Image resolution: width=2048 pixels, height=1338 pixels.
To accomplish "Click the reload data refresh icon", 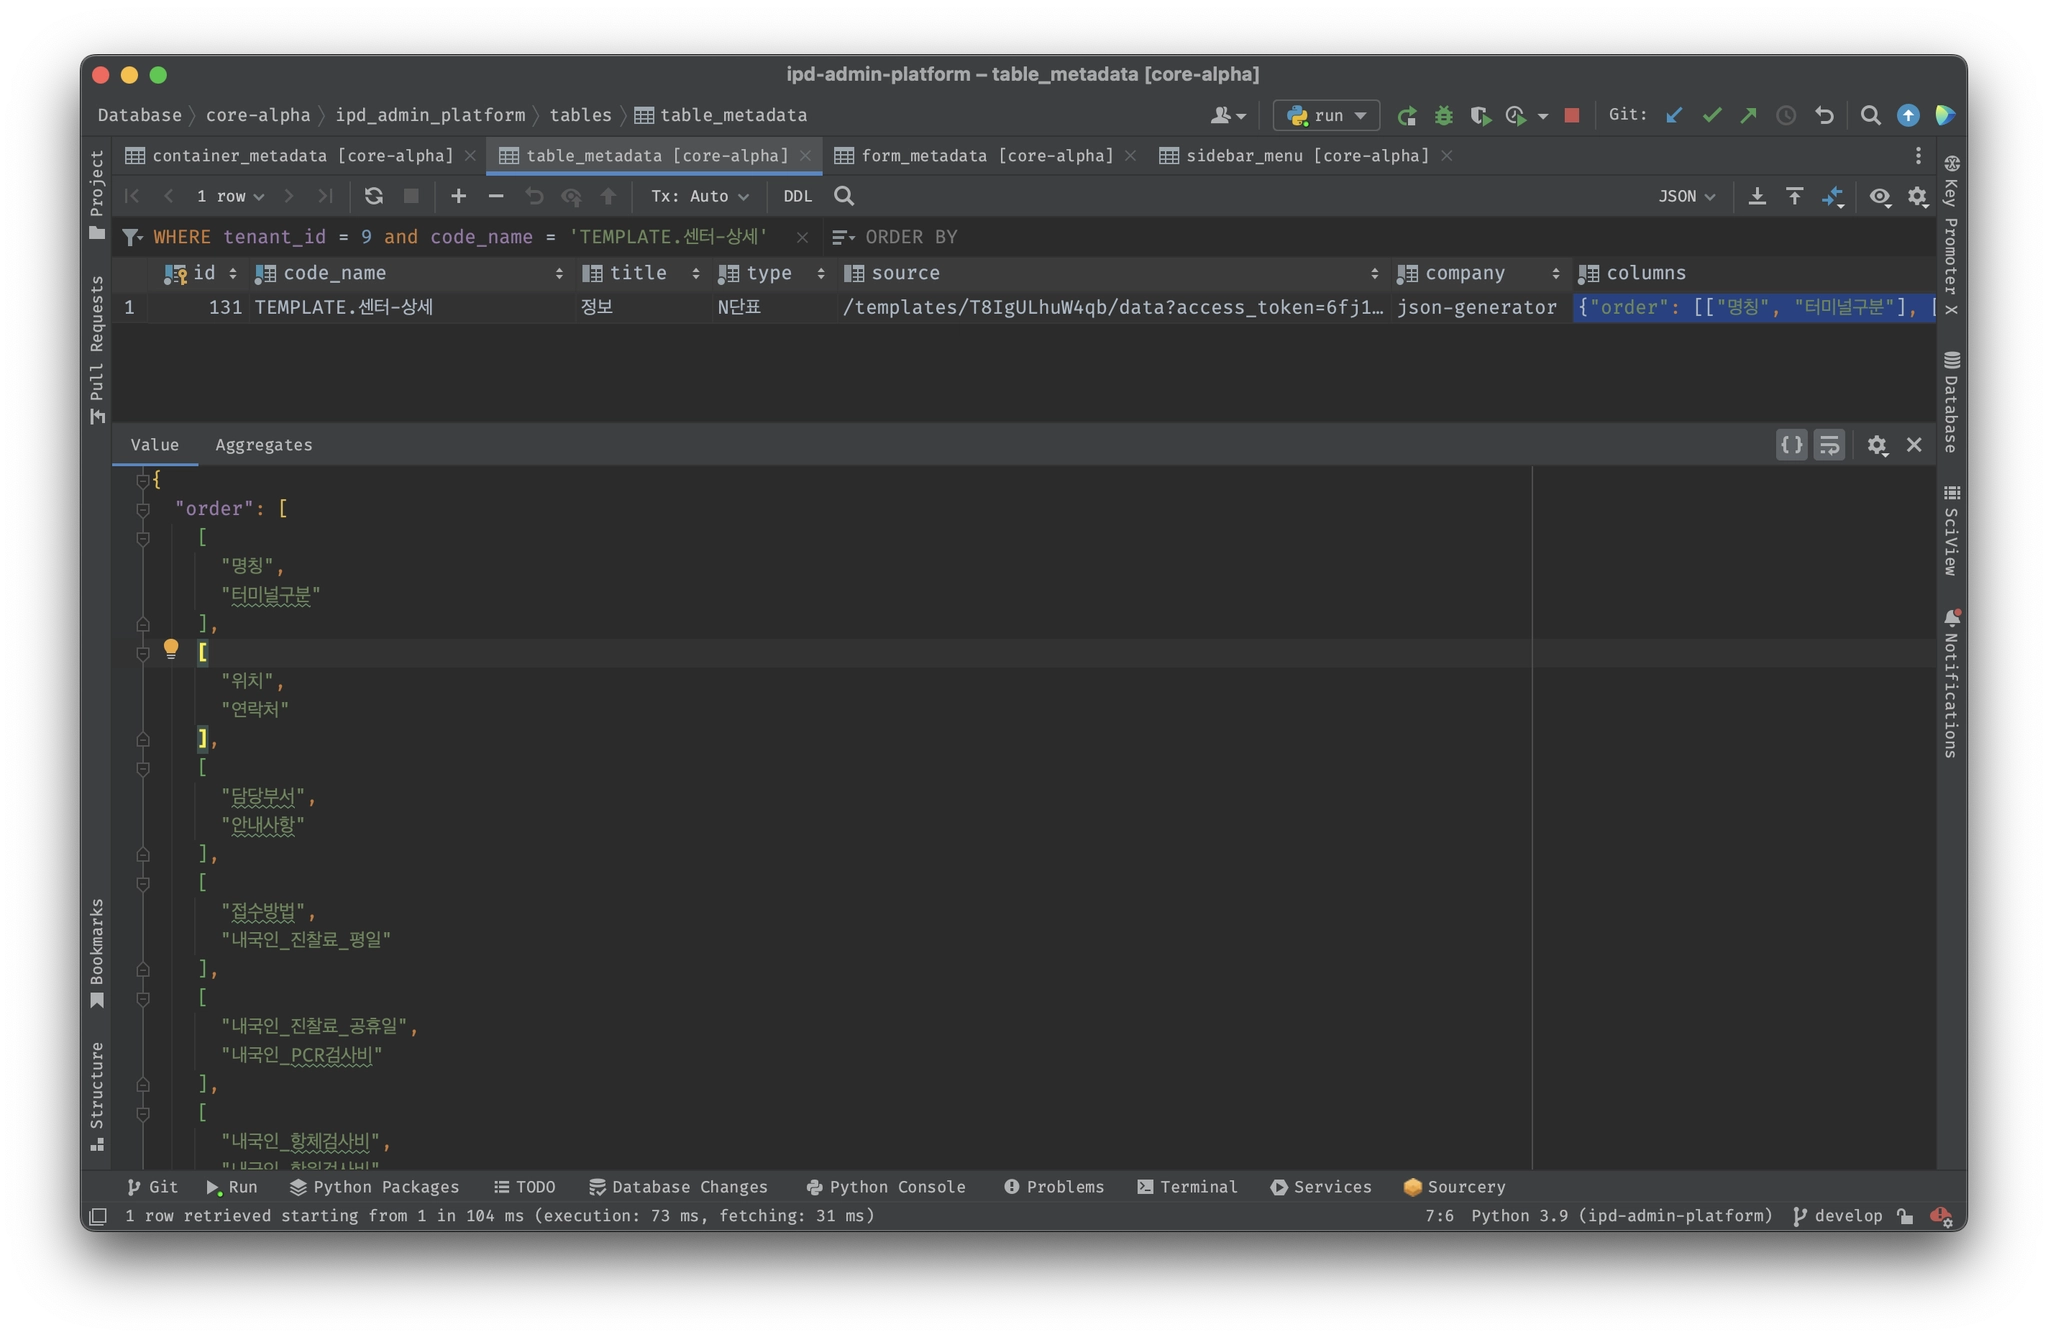I will coord(373,196).
